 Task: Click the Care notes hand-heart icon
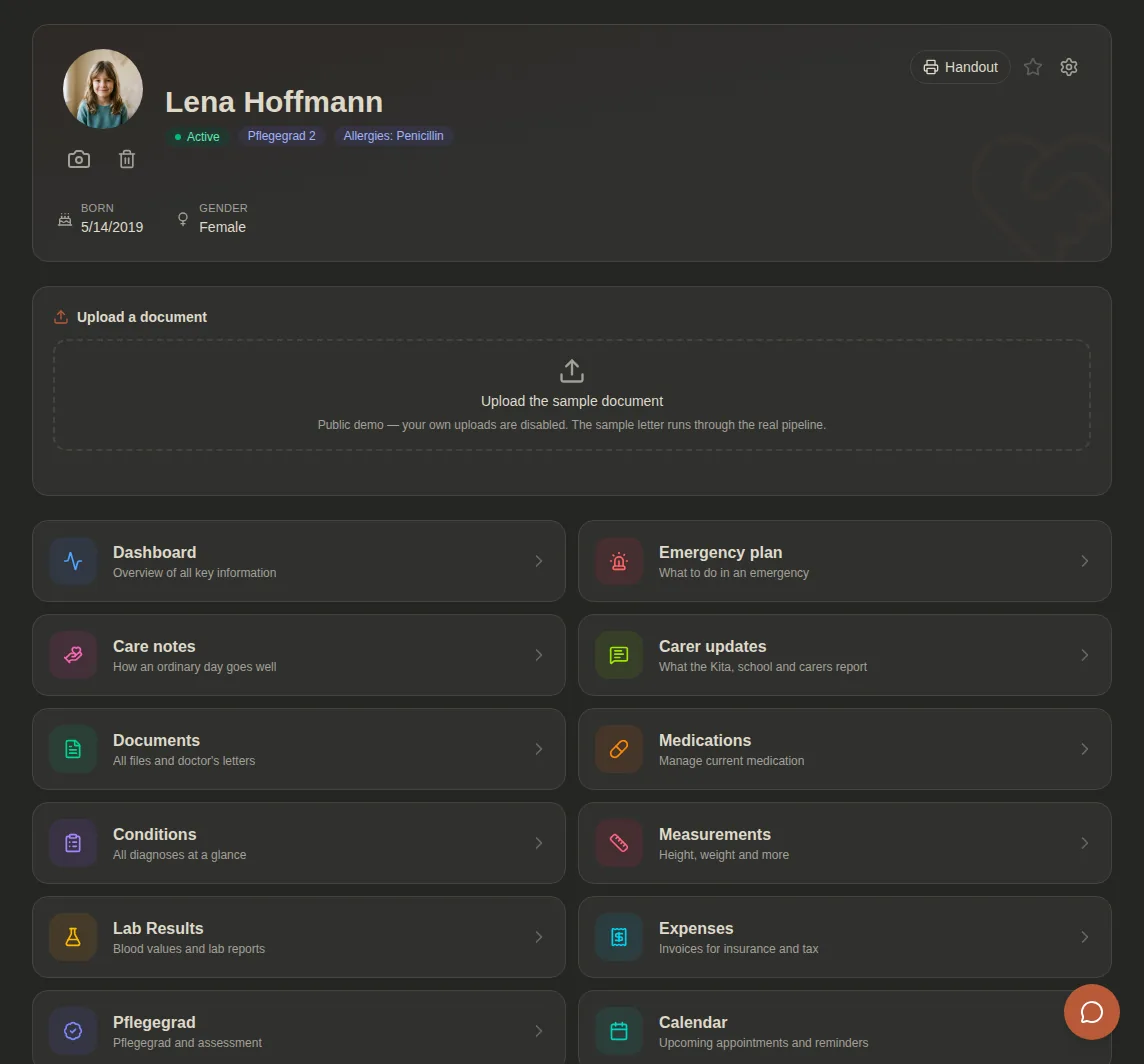click(x=73, y=655)
